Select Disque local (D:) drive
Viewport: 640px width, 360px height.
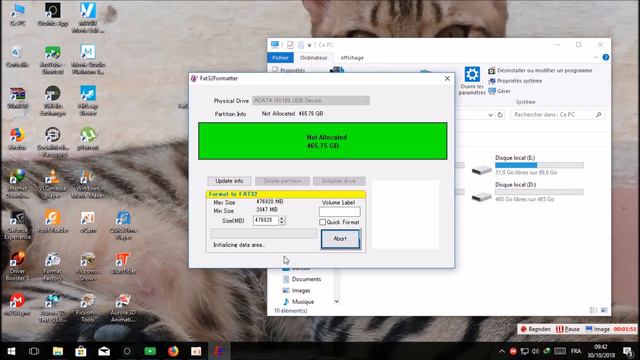(x=527, y=192)
